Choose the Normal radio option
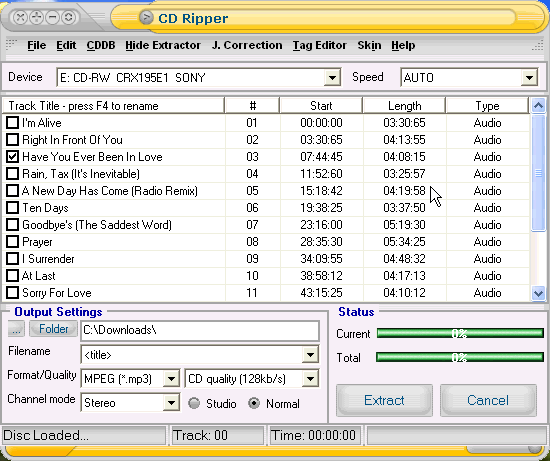The image size is (550, 461). 254,403
